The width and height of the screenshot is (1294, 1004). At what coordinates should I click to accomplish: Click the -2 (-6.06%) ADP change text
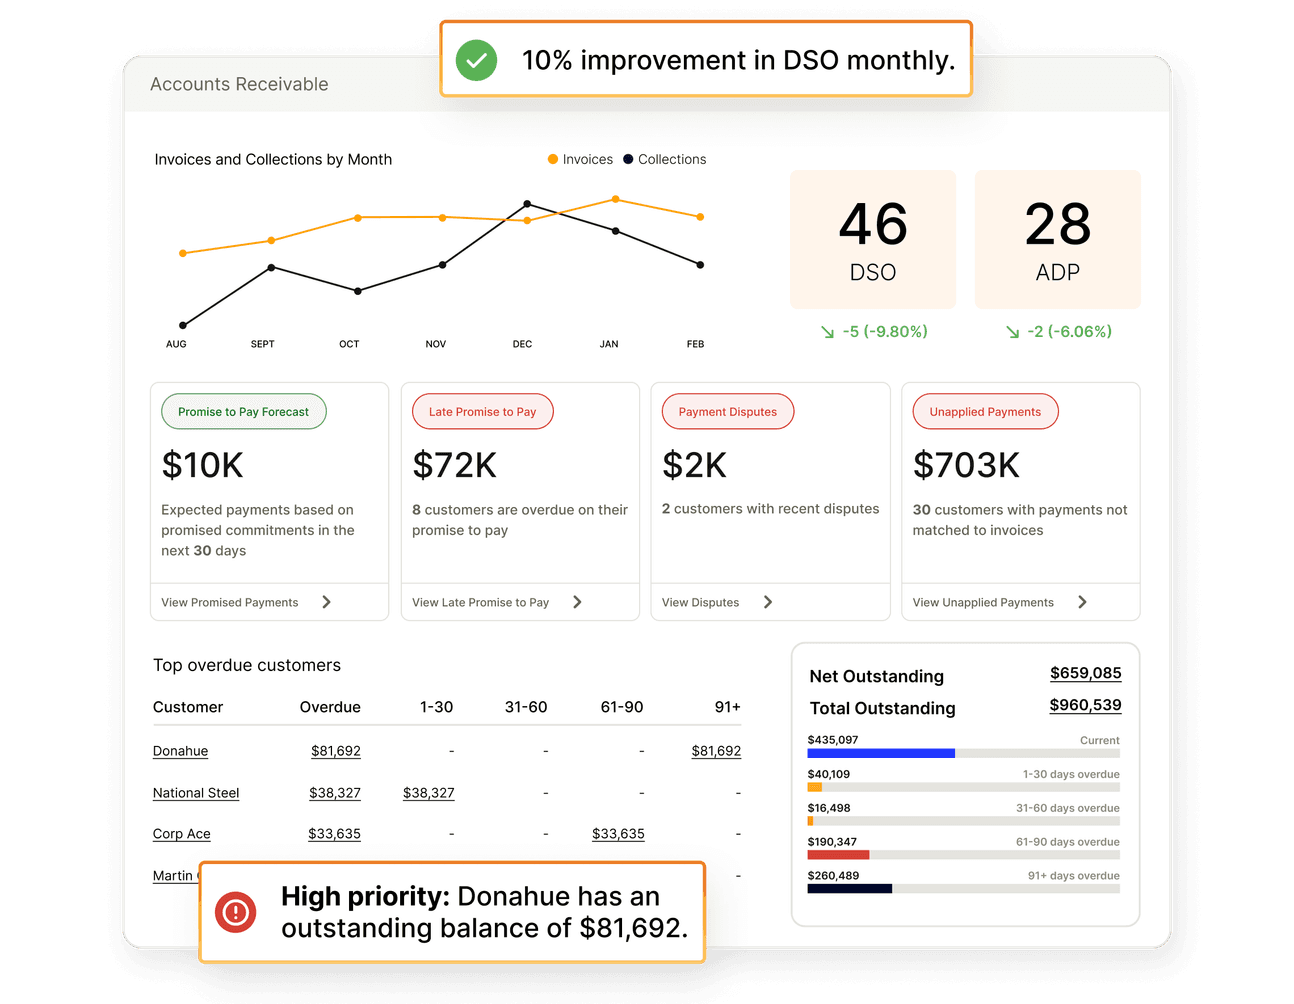1070,332
